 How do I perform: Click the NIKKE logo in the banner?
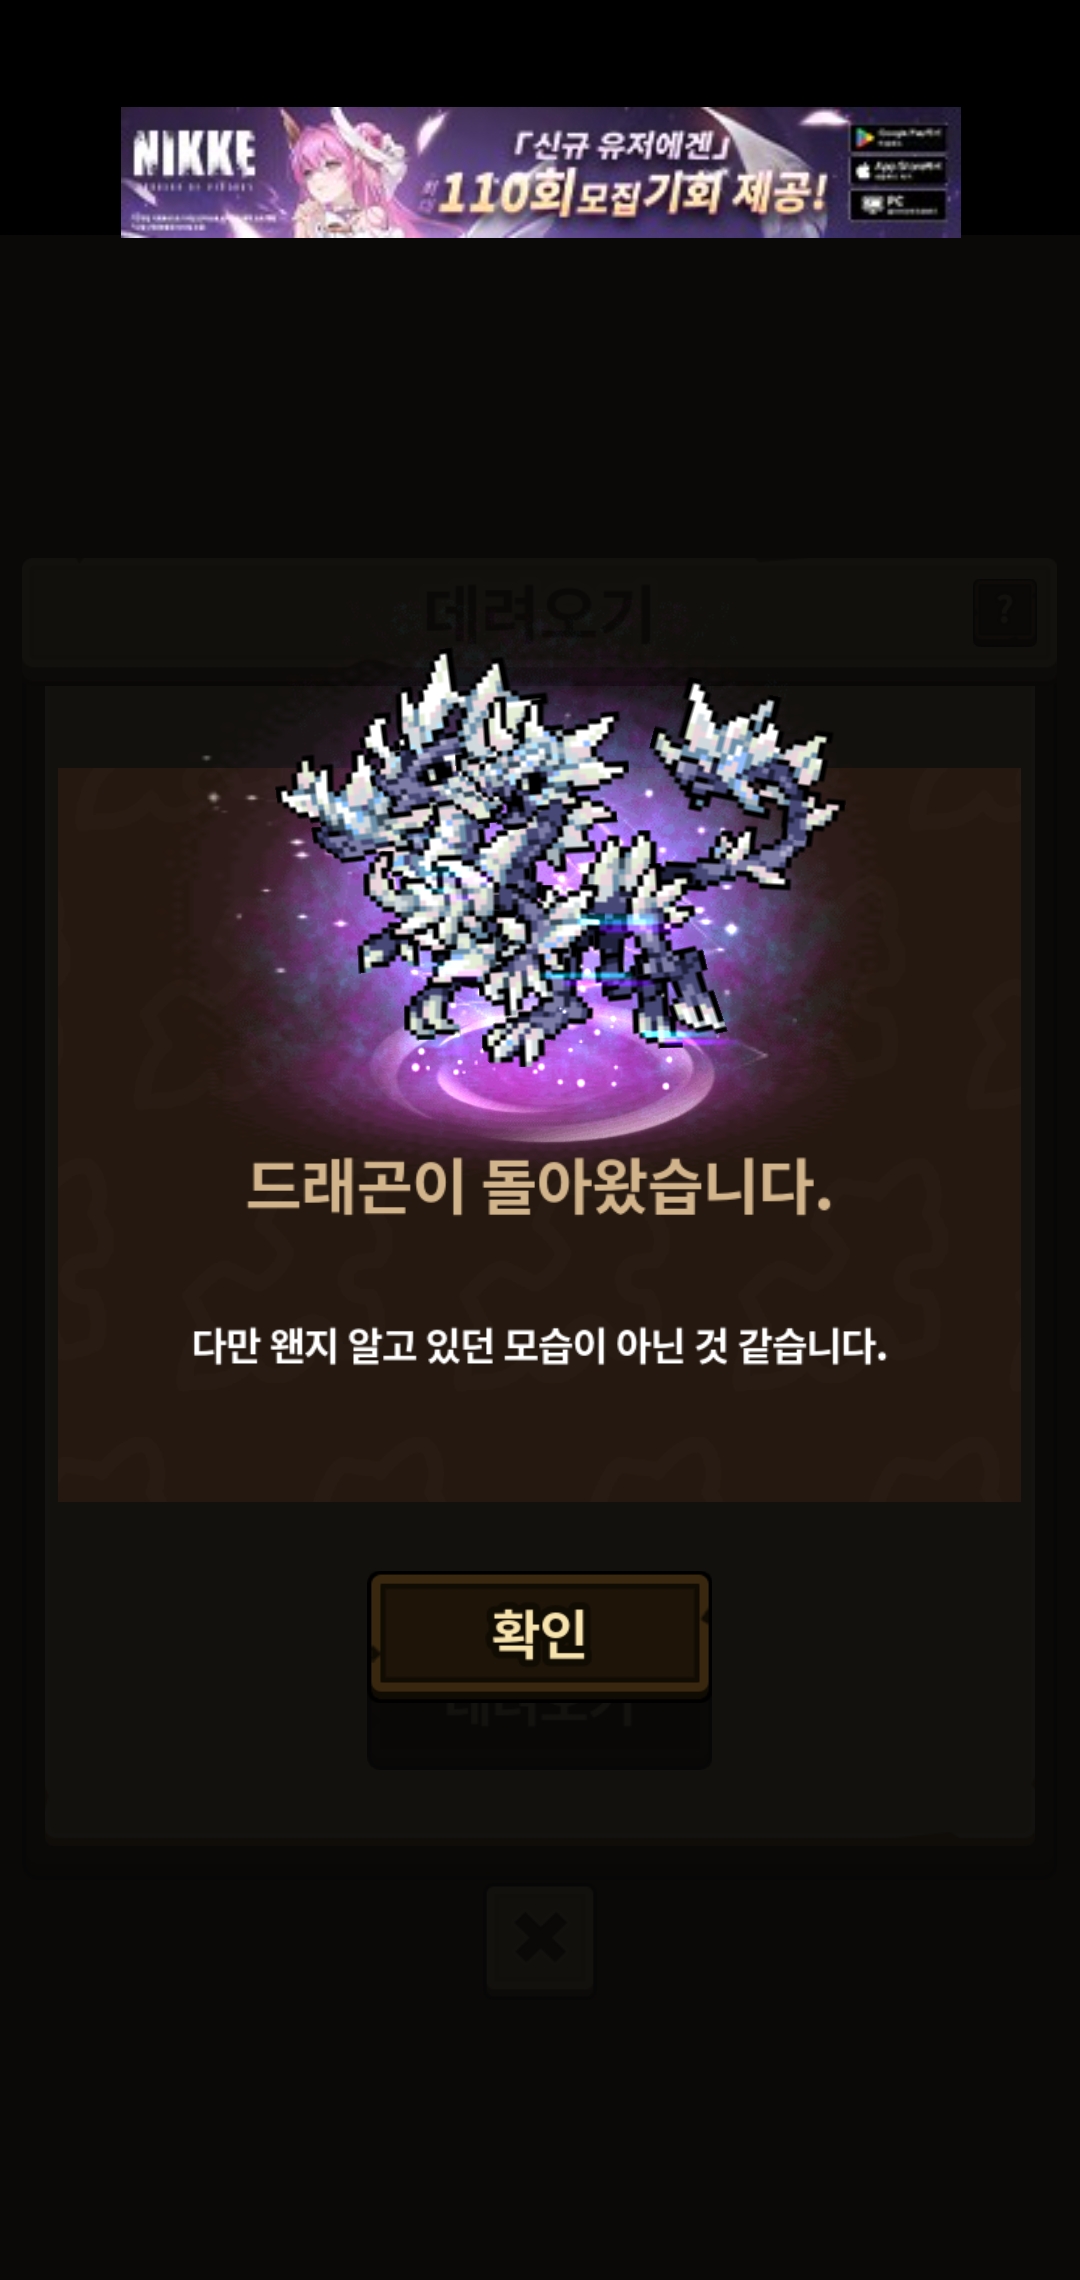[x=195, y=154]
